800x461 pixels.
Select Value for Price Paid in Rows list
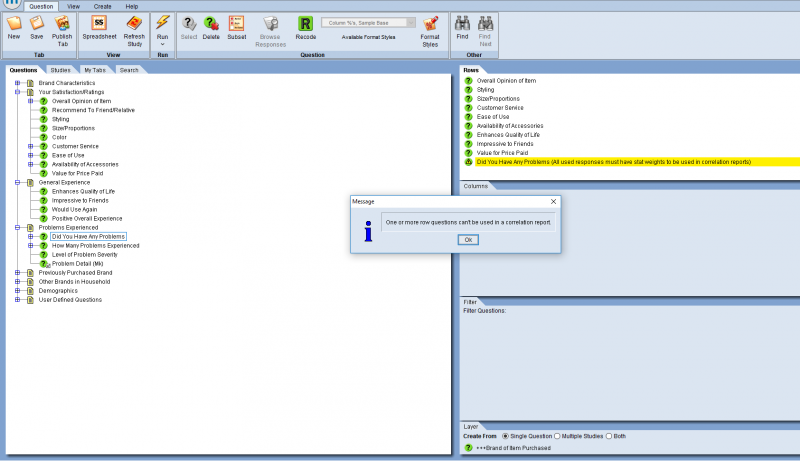click(503, 153)
